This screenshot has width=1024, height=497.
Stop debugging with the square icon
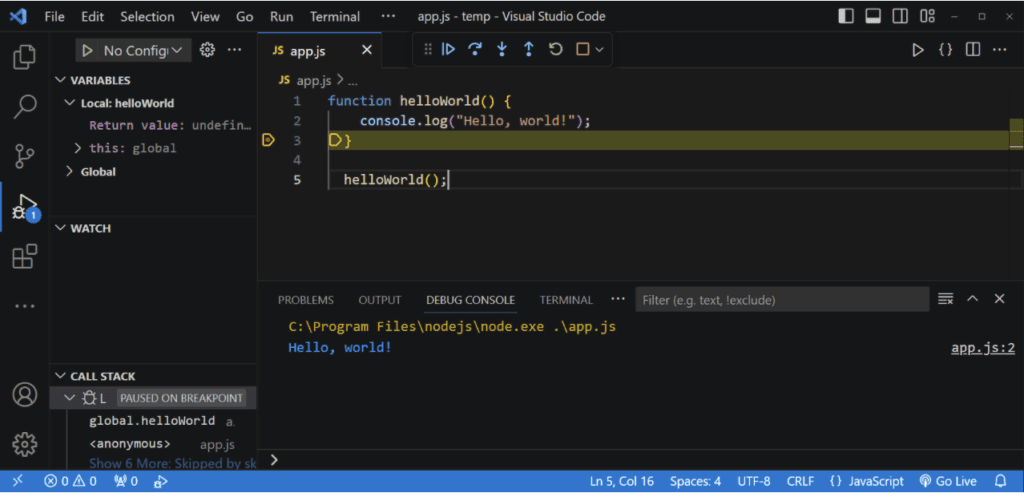click(583, 49)
